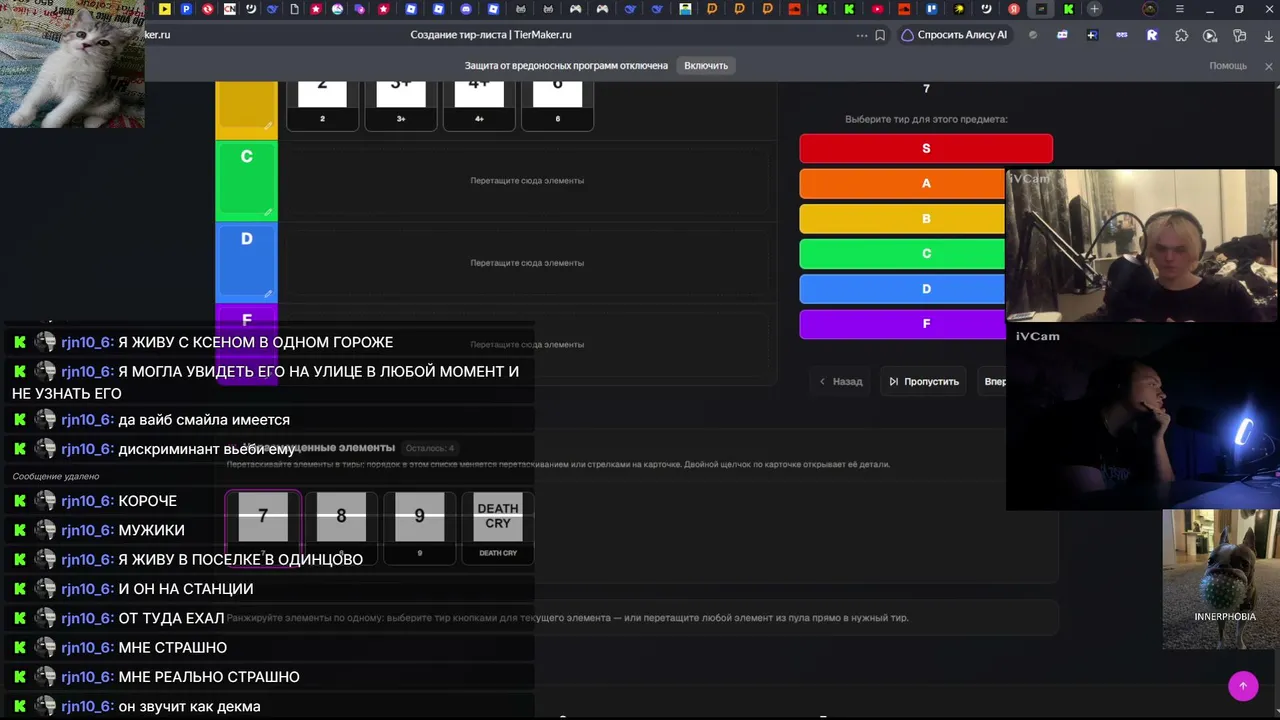This screenshot has width=1280, height=720.
Task: Dismiss the malware protection notification bar
Action: (1269, 66)
